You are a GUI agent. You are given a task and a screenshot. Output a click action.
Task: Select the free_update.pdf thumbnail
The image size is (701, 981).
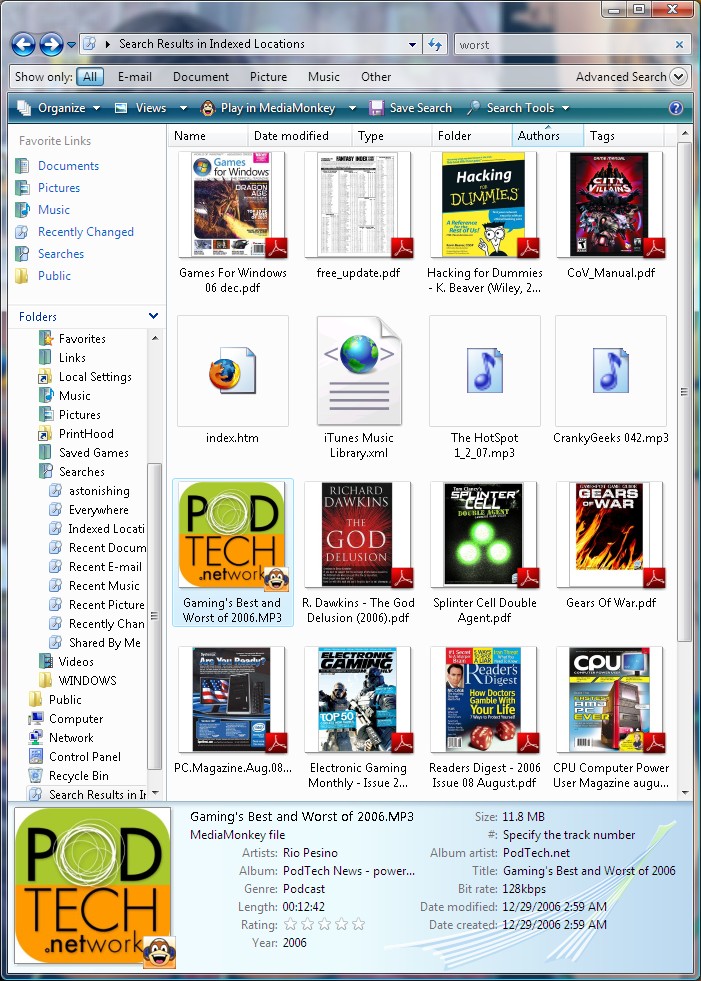pyautogui.click(x=359, y=205)
